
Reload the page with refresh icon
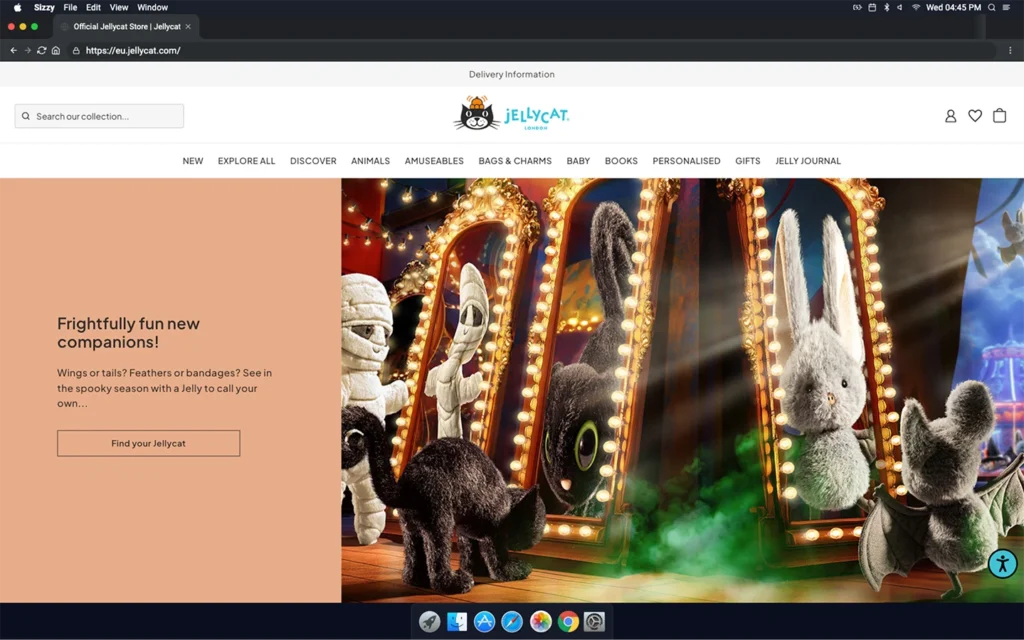click(41, 50)
